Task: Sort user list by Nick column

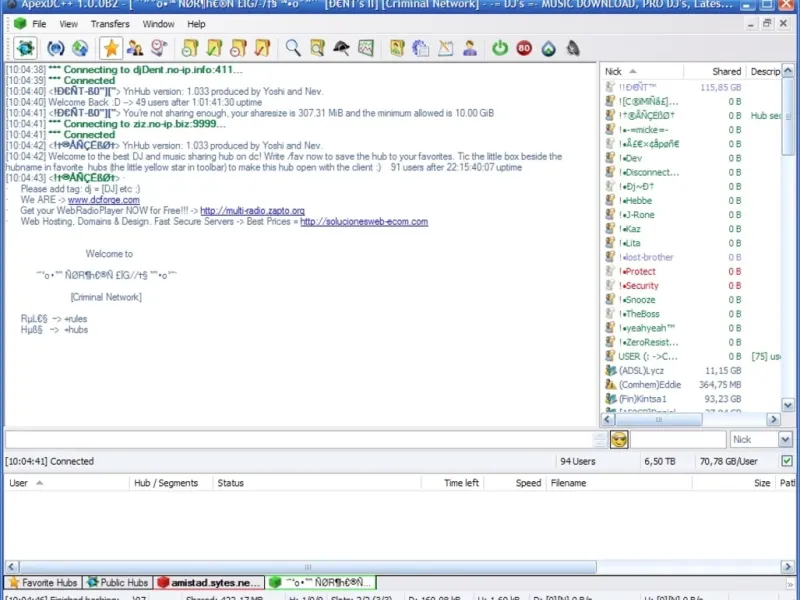Action: coord(642,71)
